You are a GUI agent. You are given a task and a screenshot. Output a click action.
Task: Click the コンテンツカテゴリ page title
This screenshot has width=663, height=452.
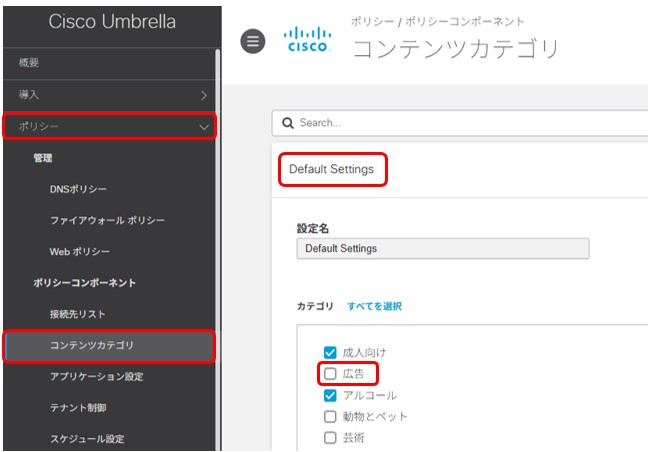pos(456,49)
